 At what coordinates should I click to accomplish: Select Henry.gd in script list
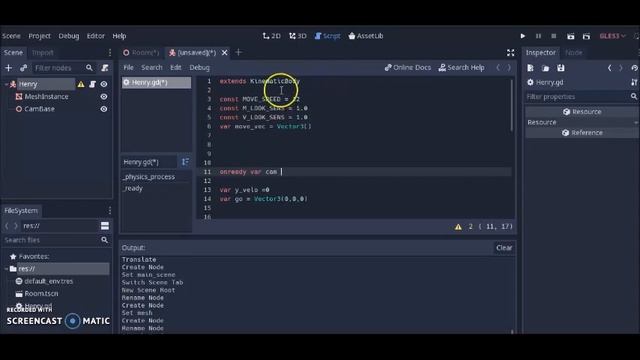point(156,82)
